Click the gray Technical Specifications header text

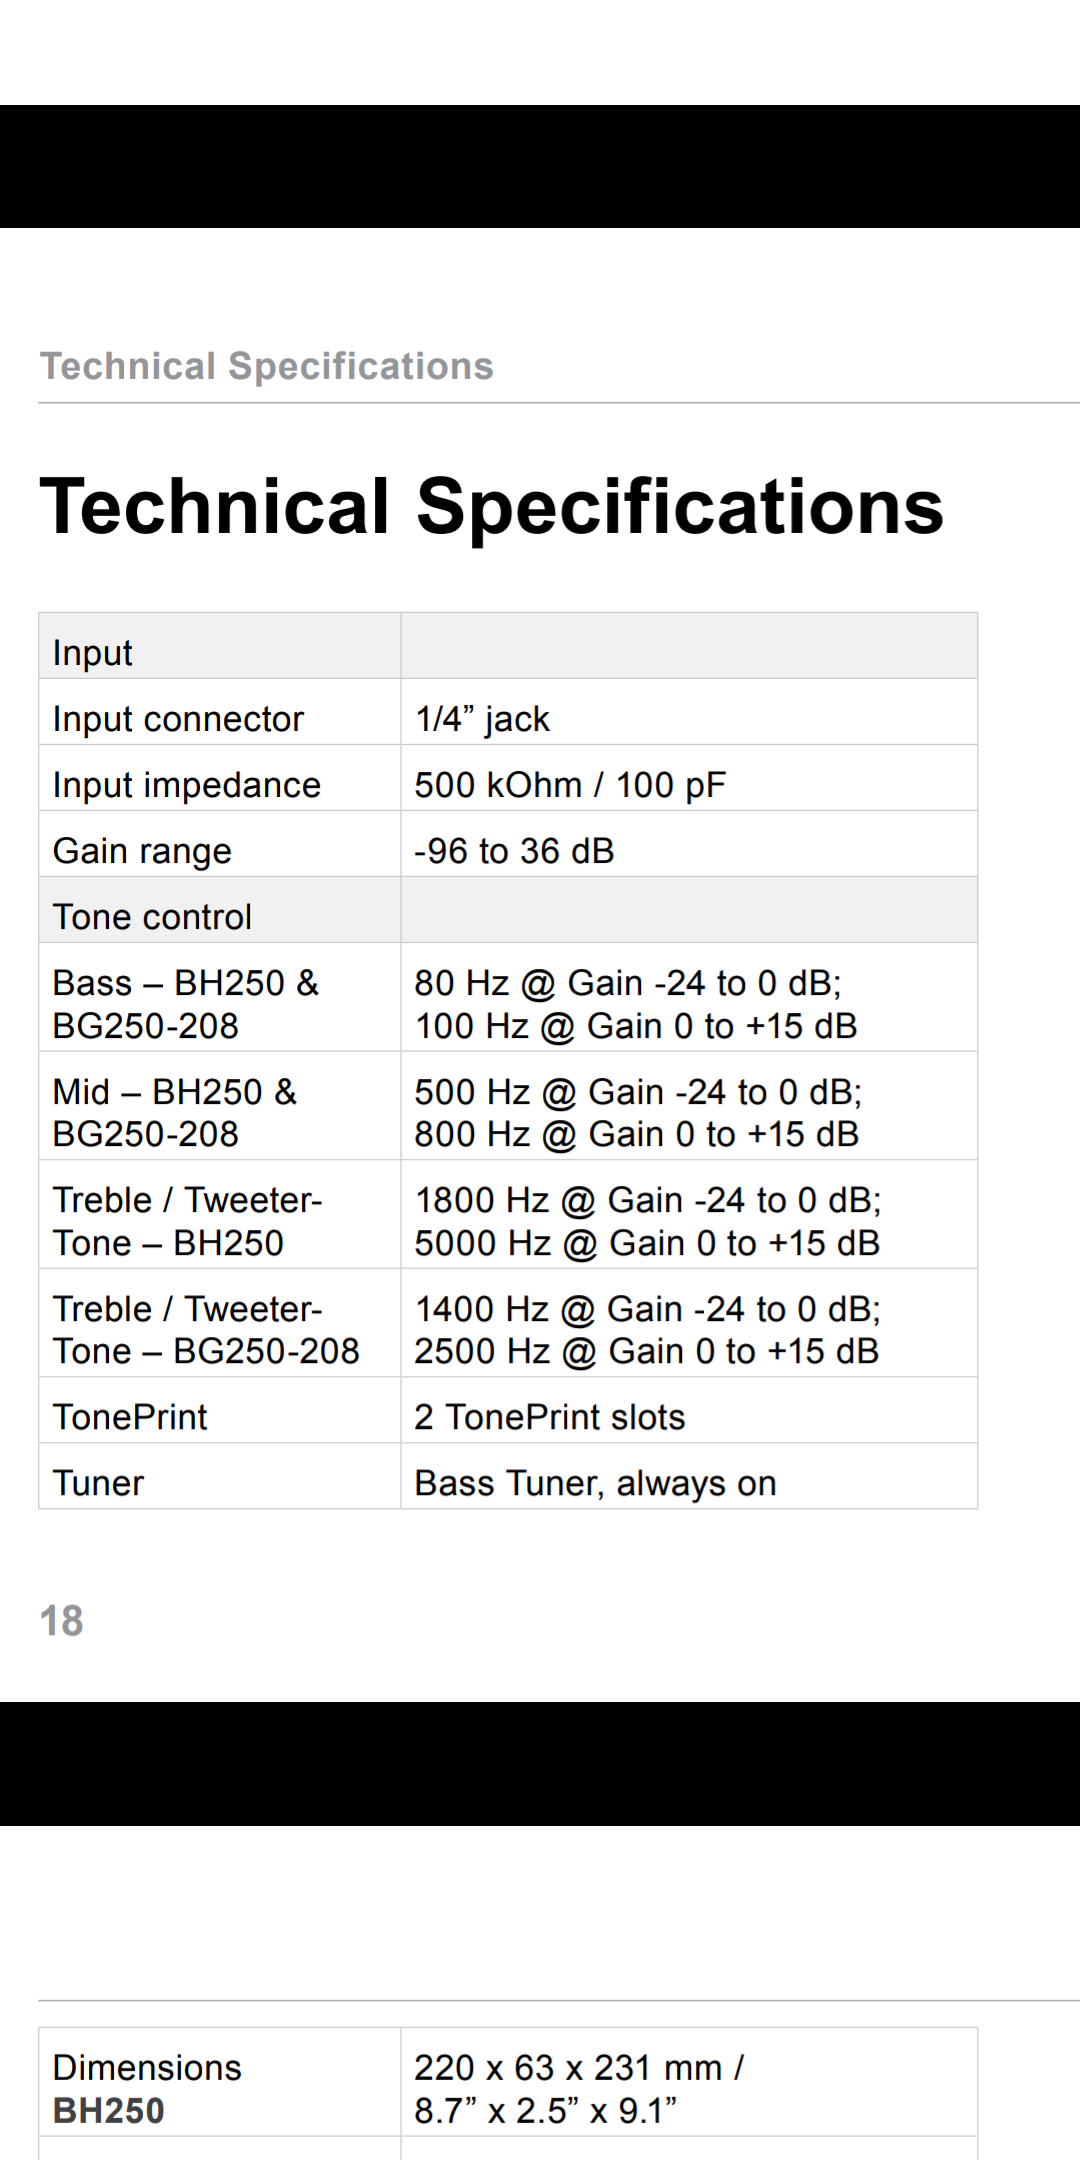267,366
